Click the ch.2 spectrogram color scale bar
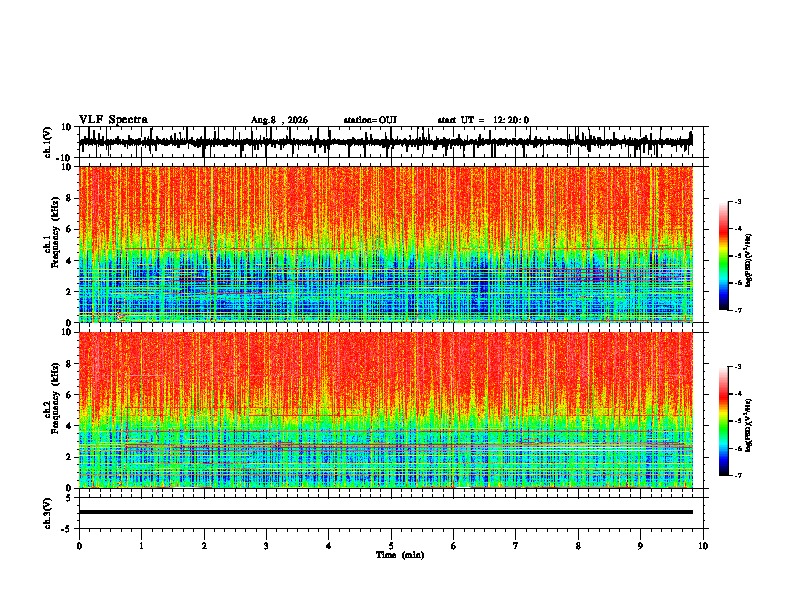The image size is (792, 612). (723, 421)
